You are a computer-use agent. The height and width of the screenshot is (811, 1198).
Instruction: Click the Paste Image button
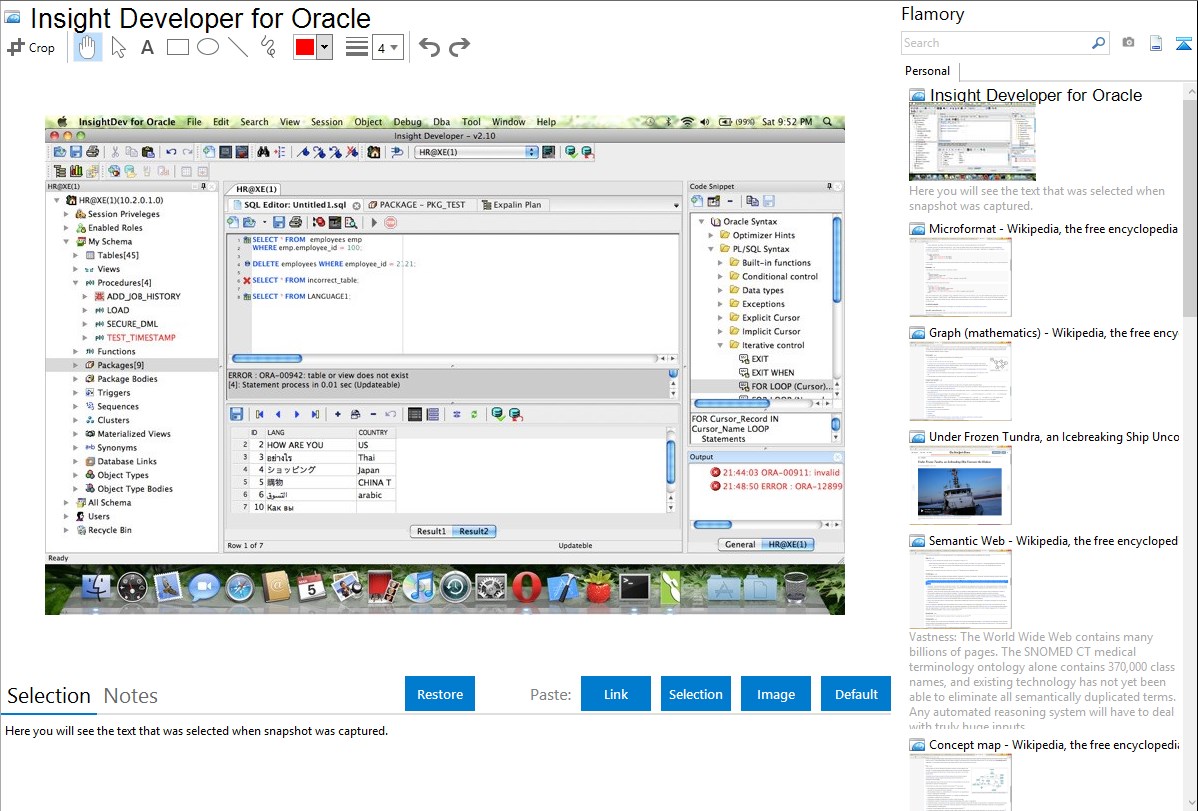pos(775,694)
